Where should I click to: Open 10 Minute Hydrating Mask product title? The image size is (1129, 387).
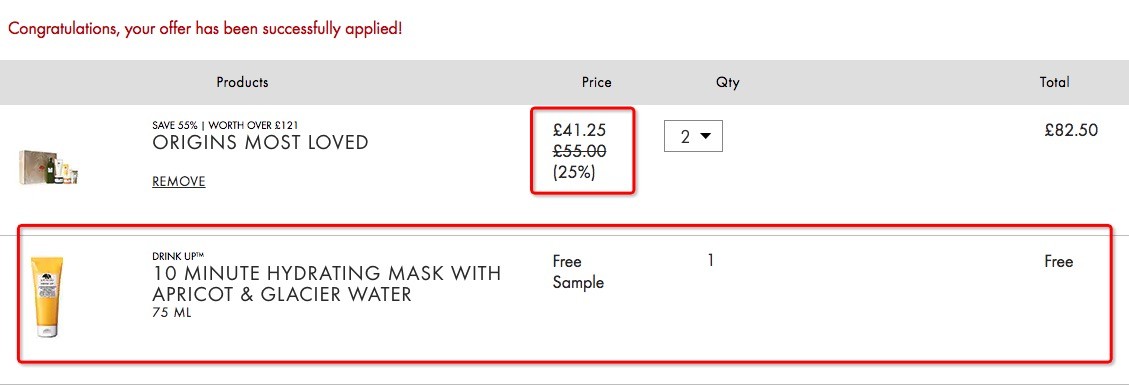(x=326, y=284)
